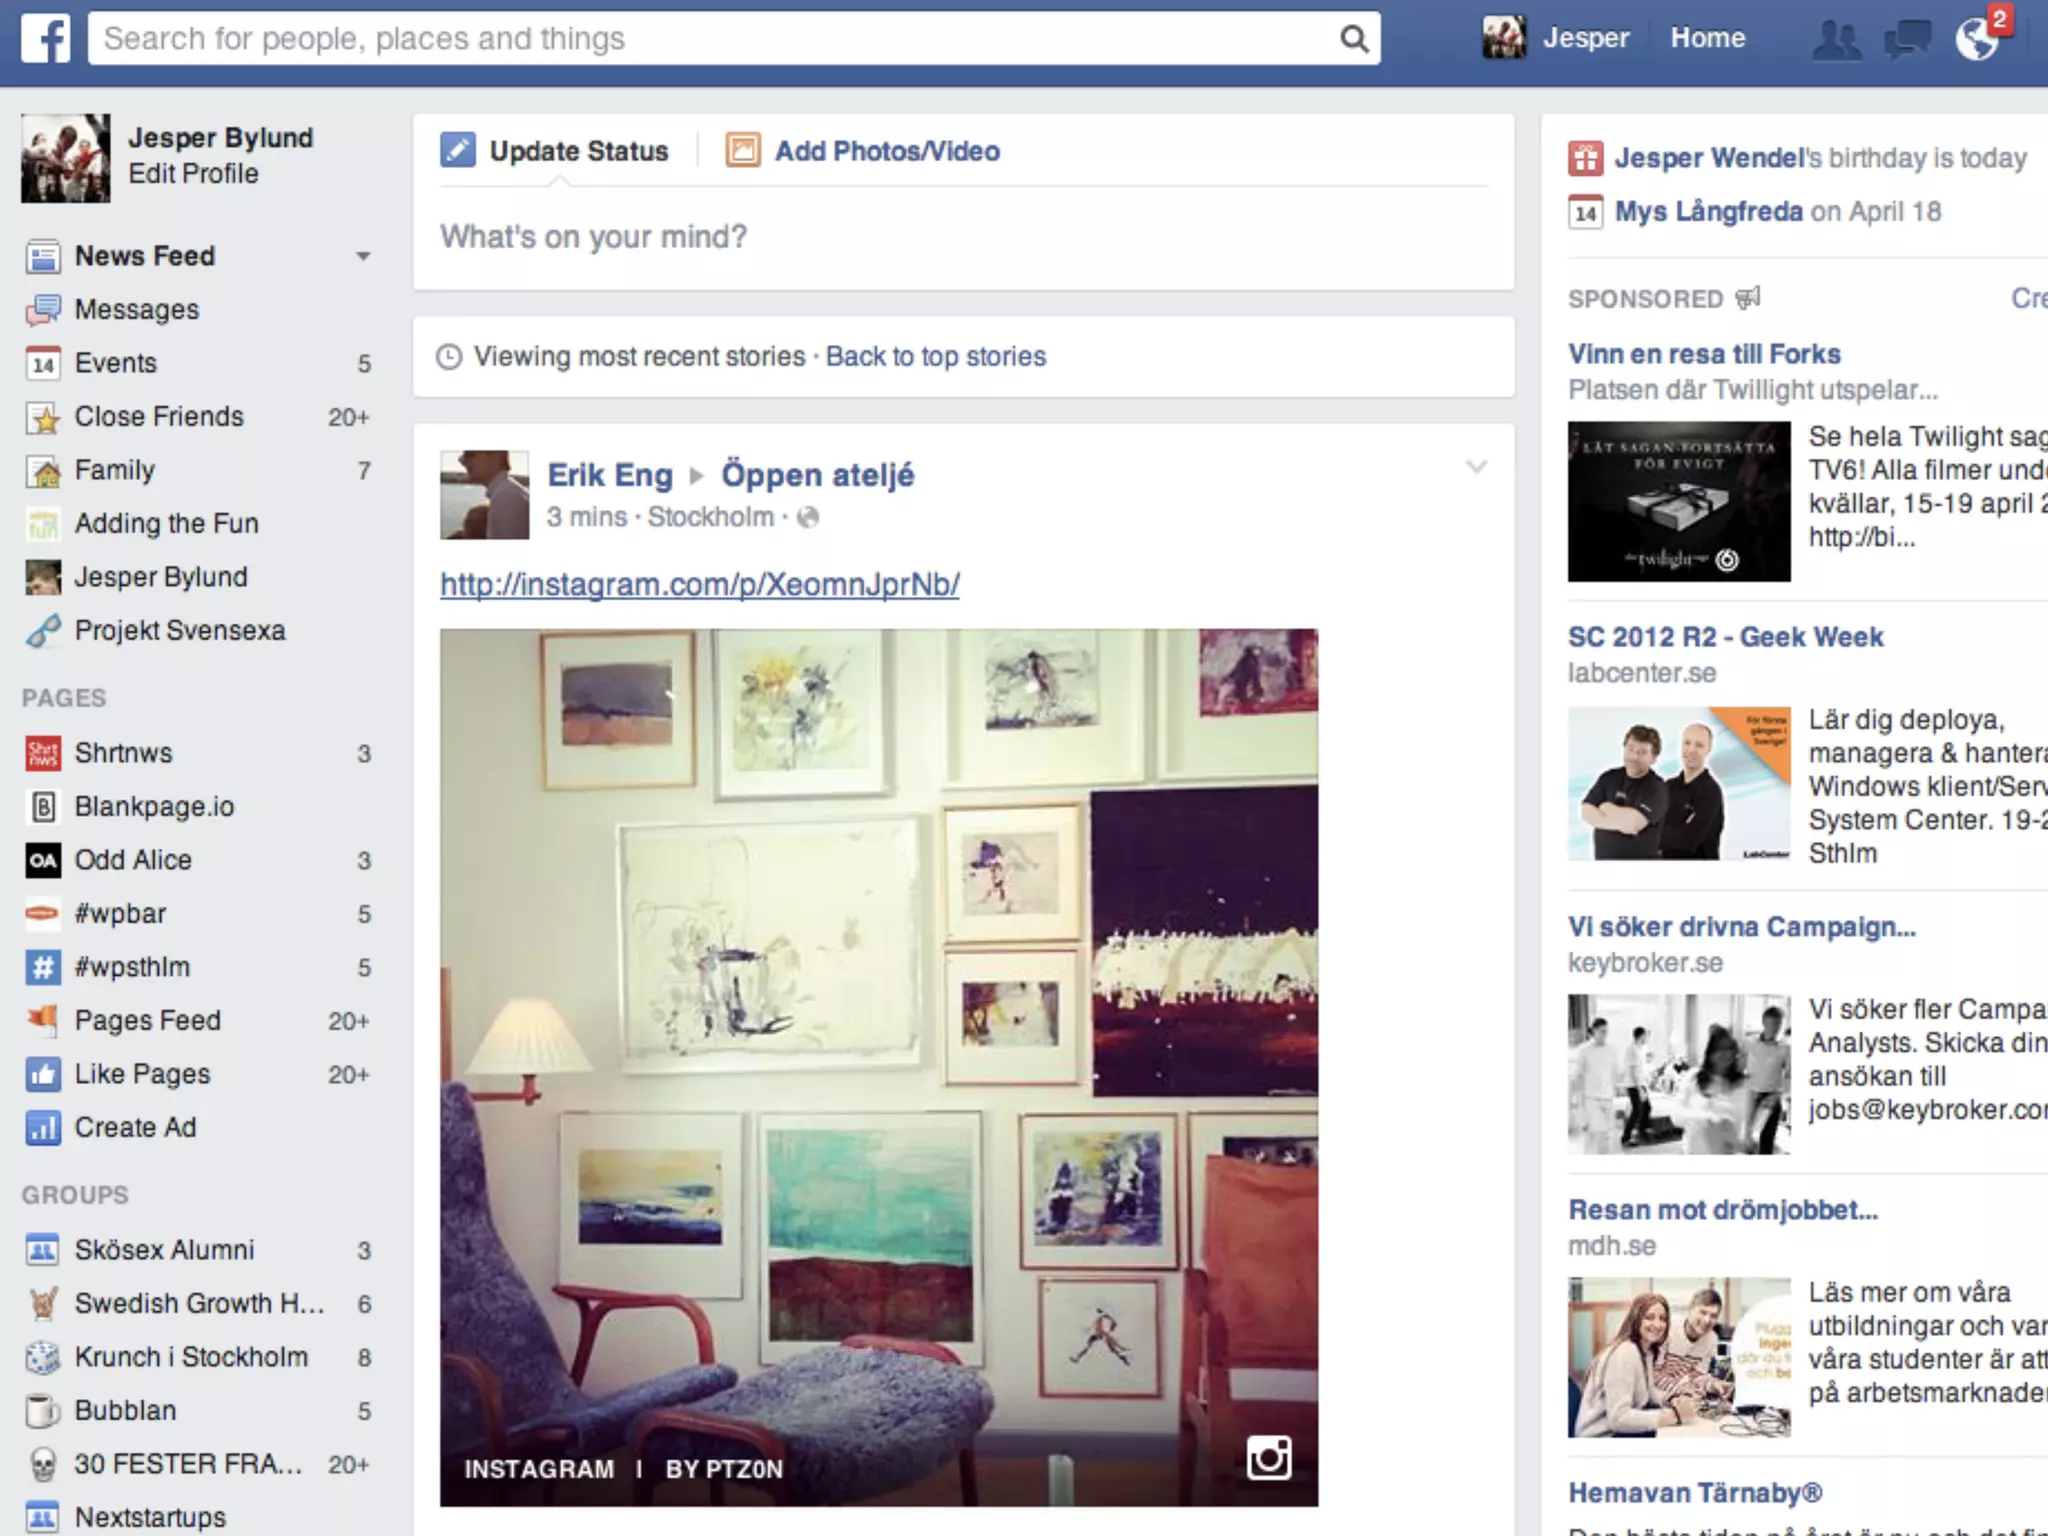Viewport: 2048px width, 1536px height.
Task: Open the notifications globe icon
Action: pos(1977,40)
